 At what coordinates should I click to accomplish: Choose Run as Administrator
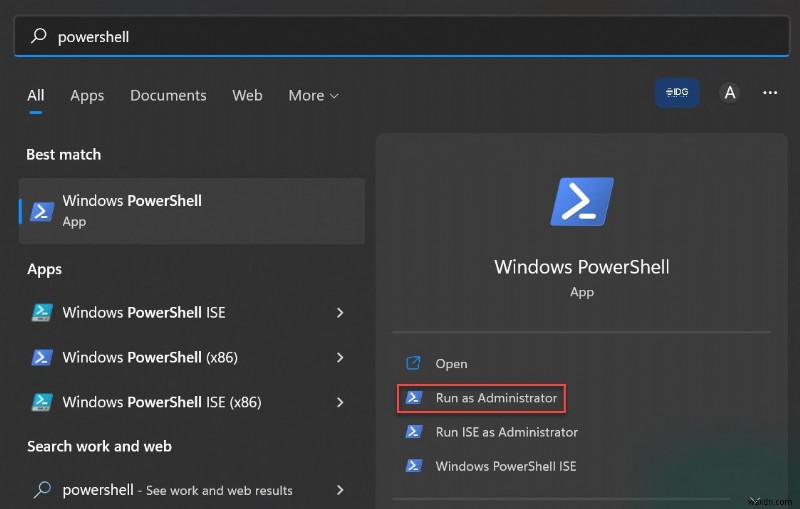481,398
